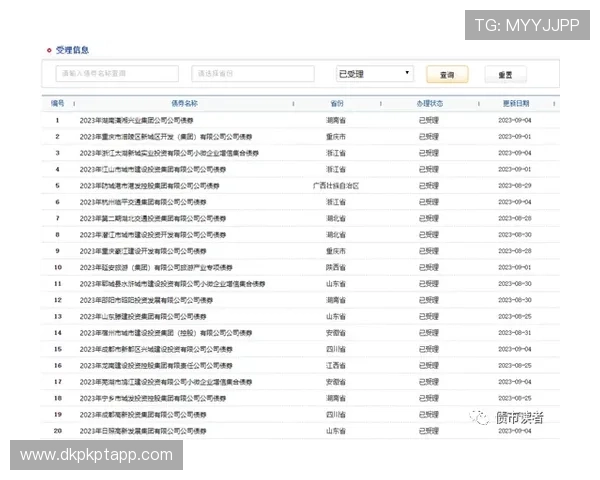Open row 12 bond name in 湖南省

point(146,300)
